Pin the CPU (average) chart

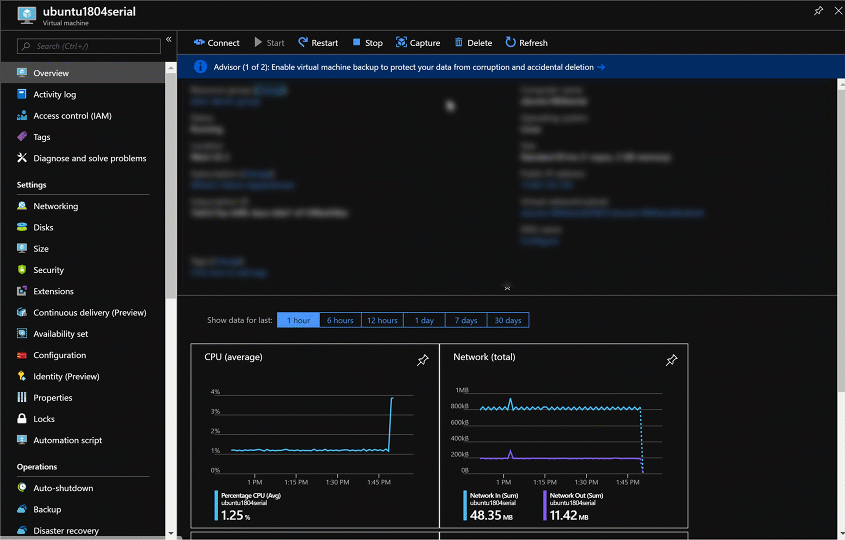[x=422, y=360]
